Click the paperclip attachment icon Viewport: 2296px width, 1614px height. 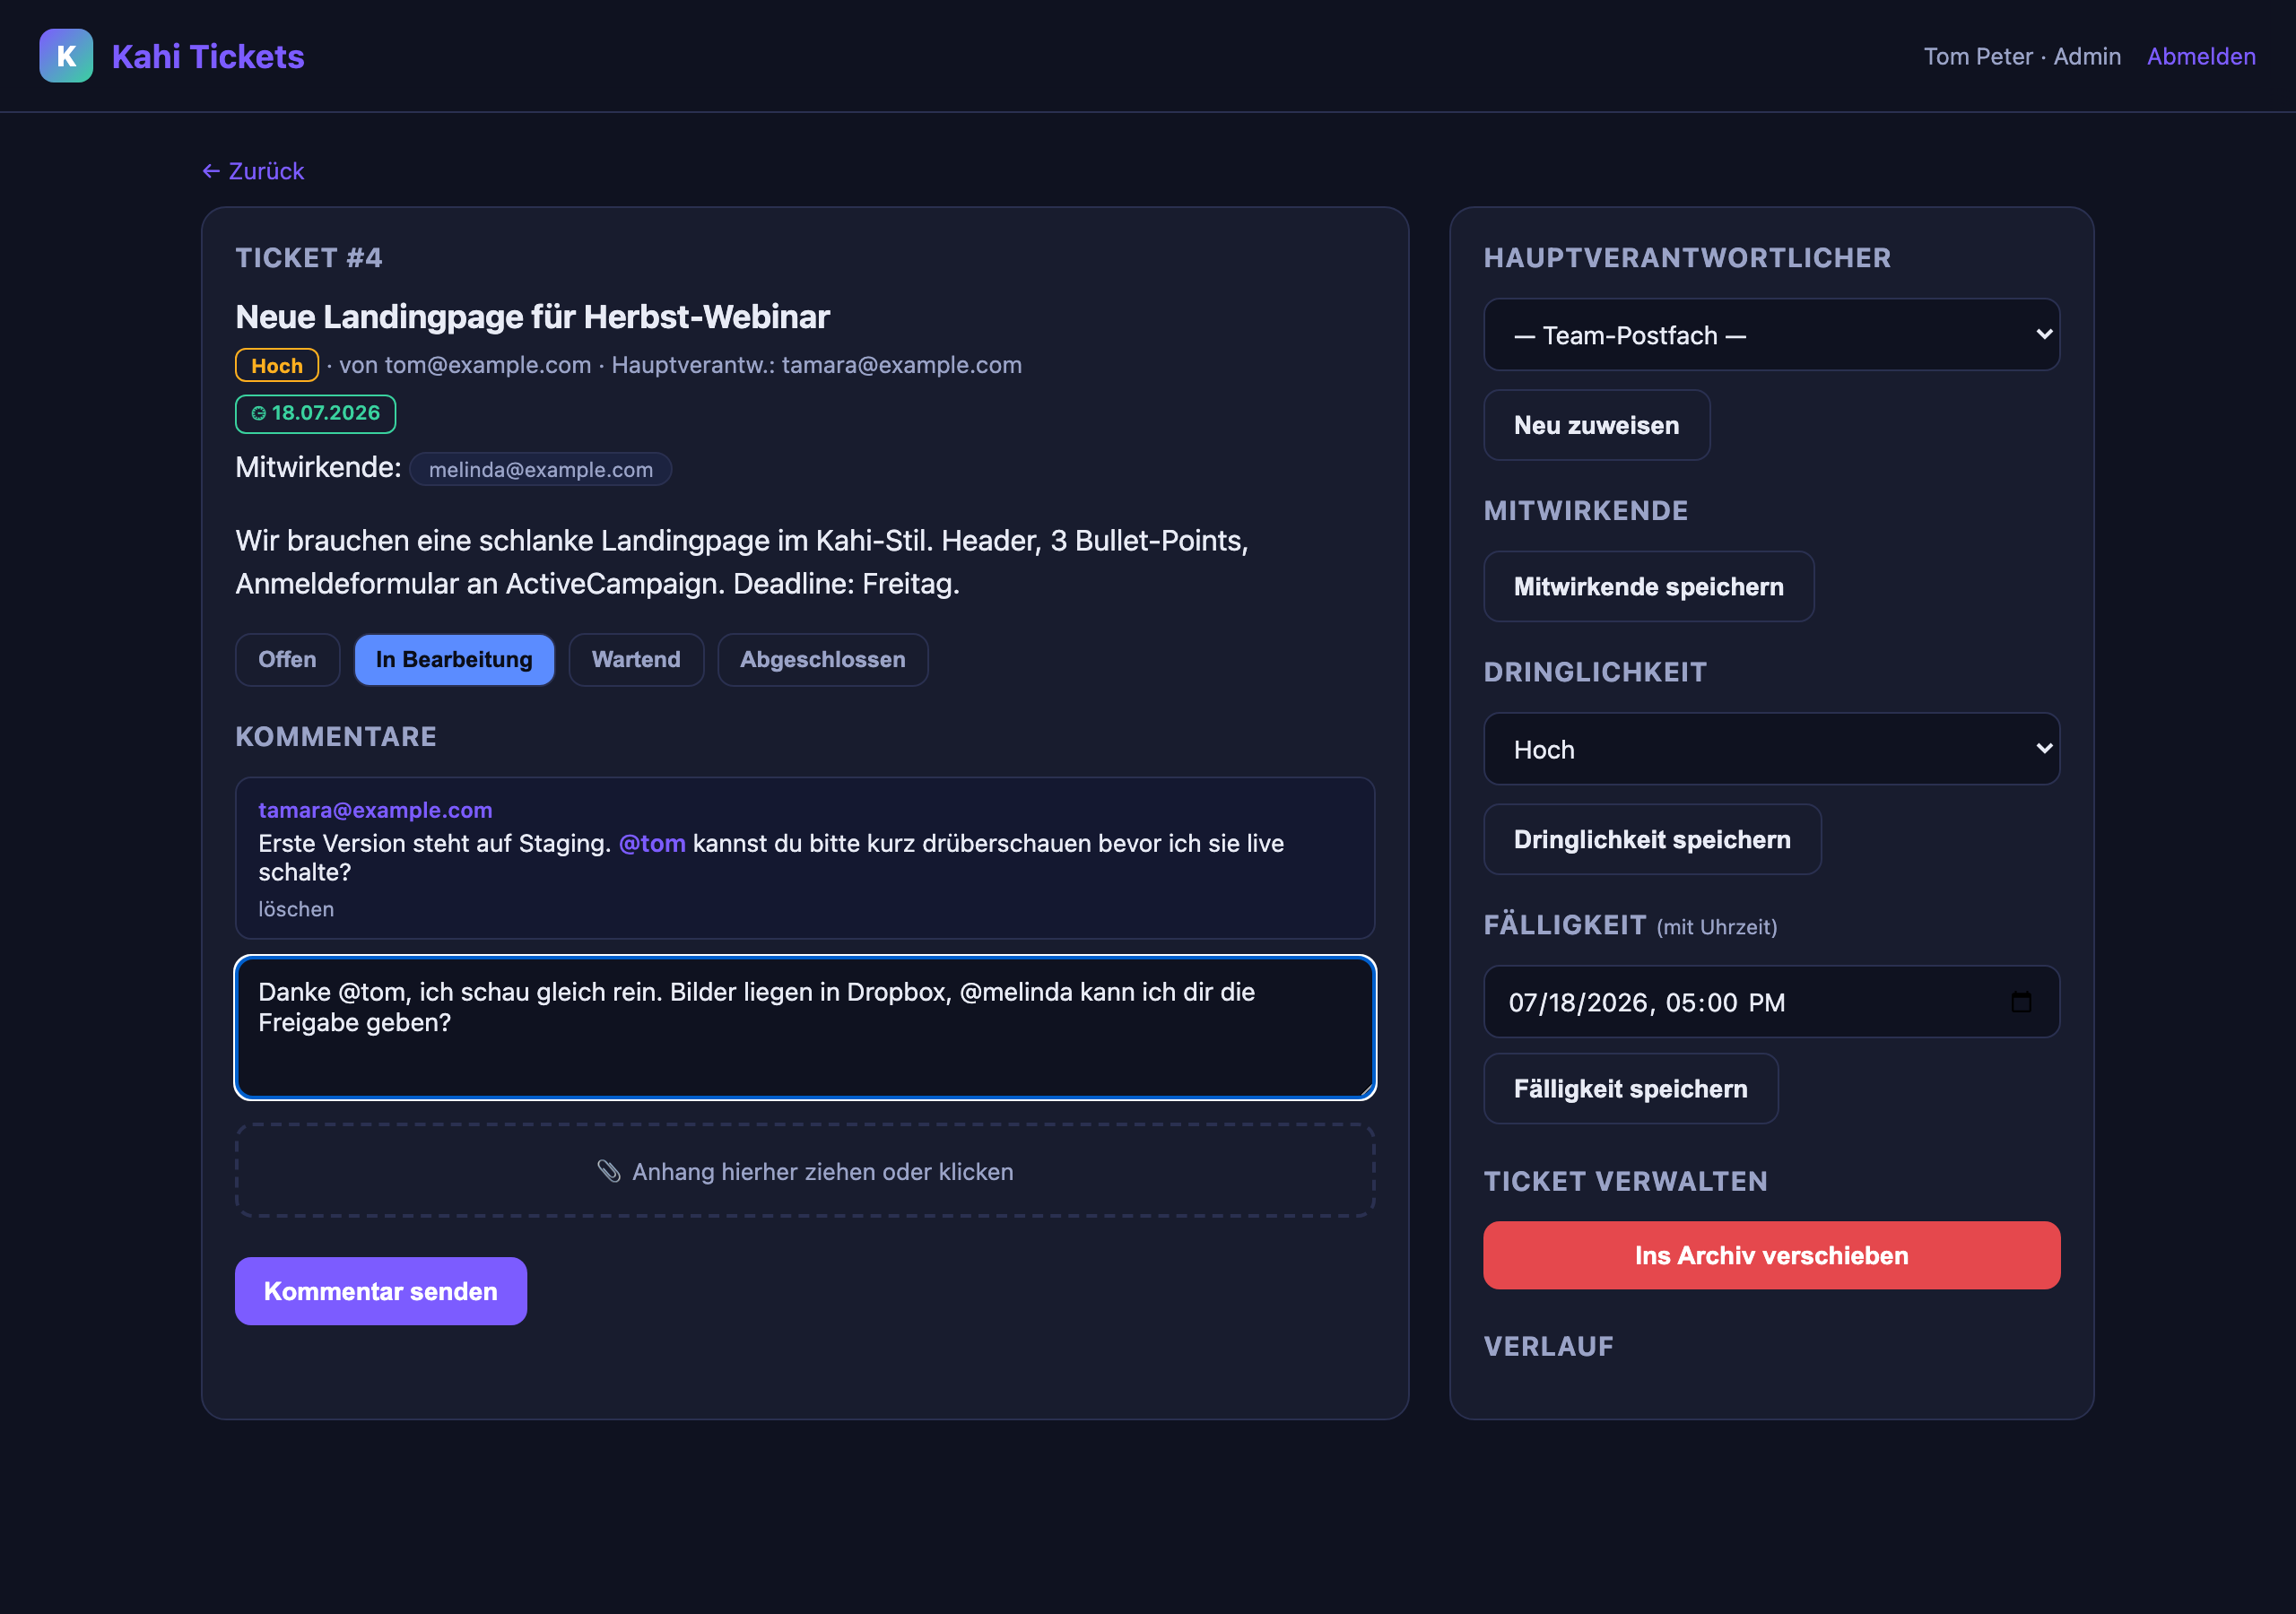(x=609, y=1171)
